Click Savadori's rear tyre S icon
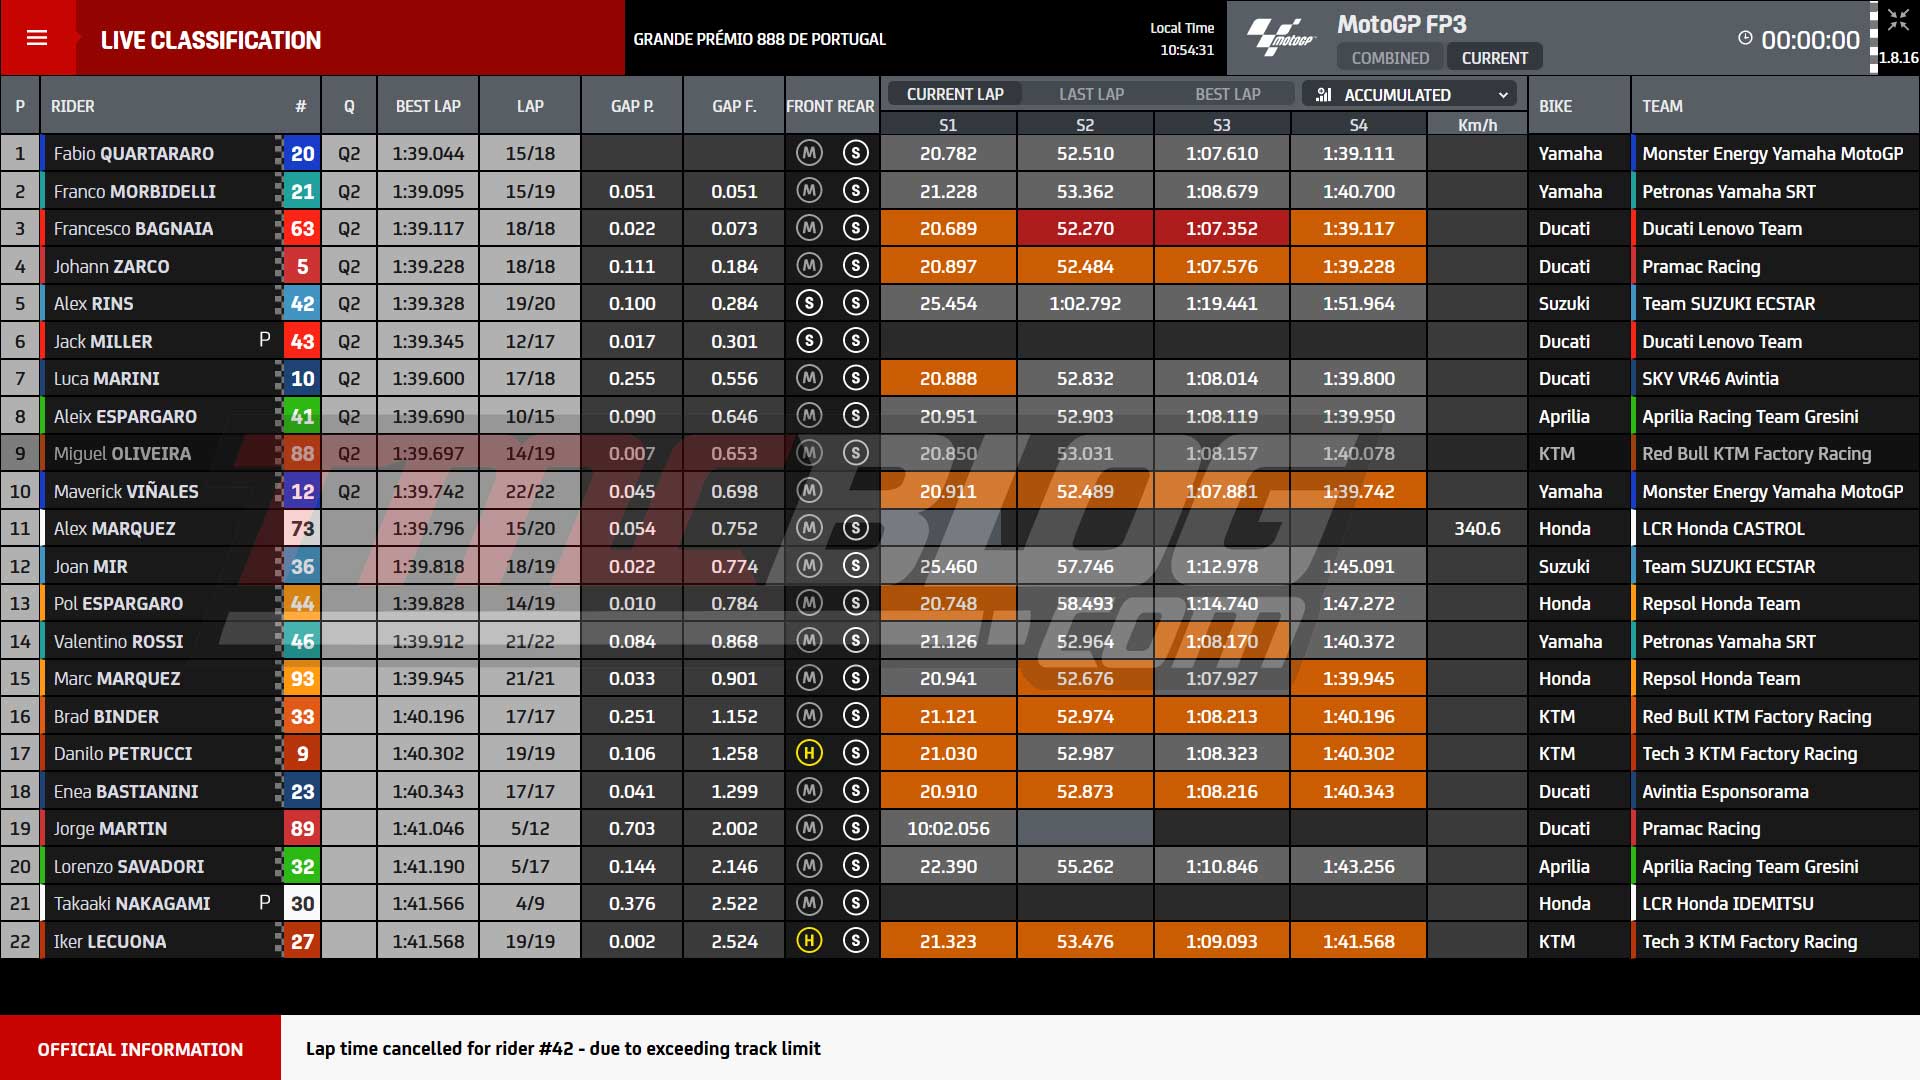This screenshot has width=1920, height=1080. click(855, 866)
